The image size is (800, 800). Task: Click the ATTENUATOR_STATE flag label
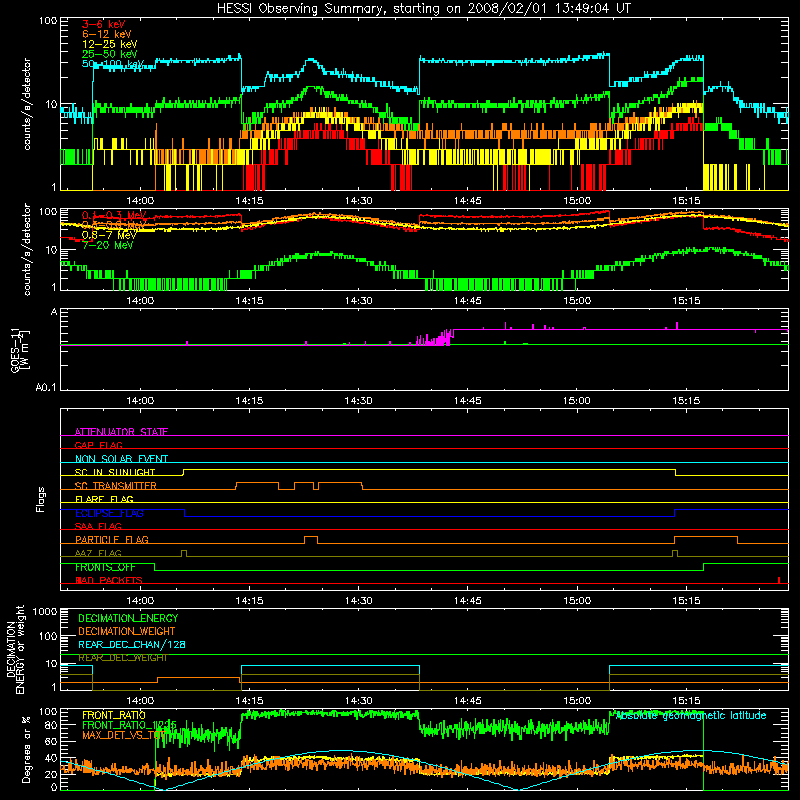[121, 432]
